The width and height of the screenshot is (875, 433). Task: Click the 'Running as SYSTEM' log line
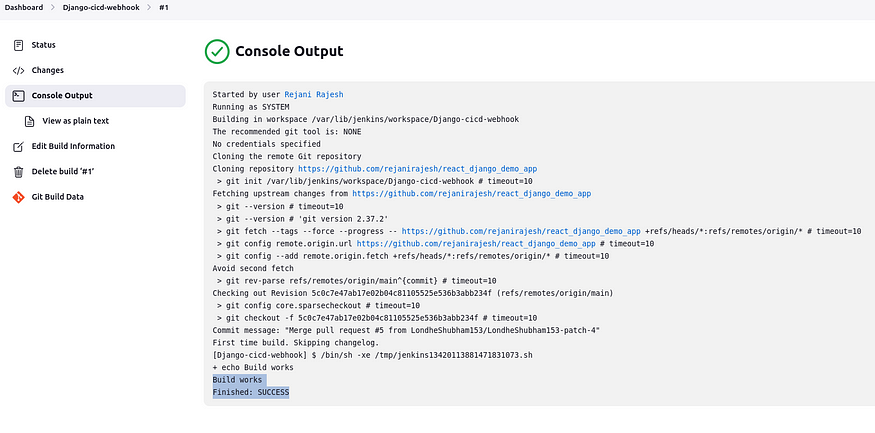pyautogui.click(x=251, y=107)
